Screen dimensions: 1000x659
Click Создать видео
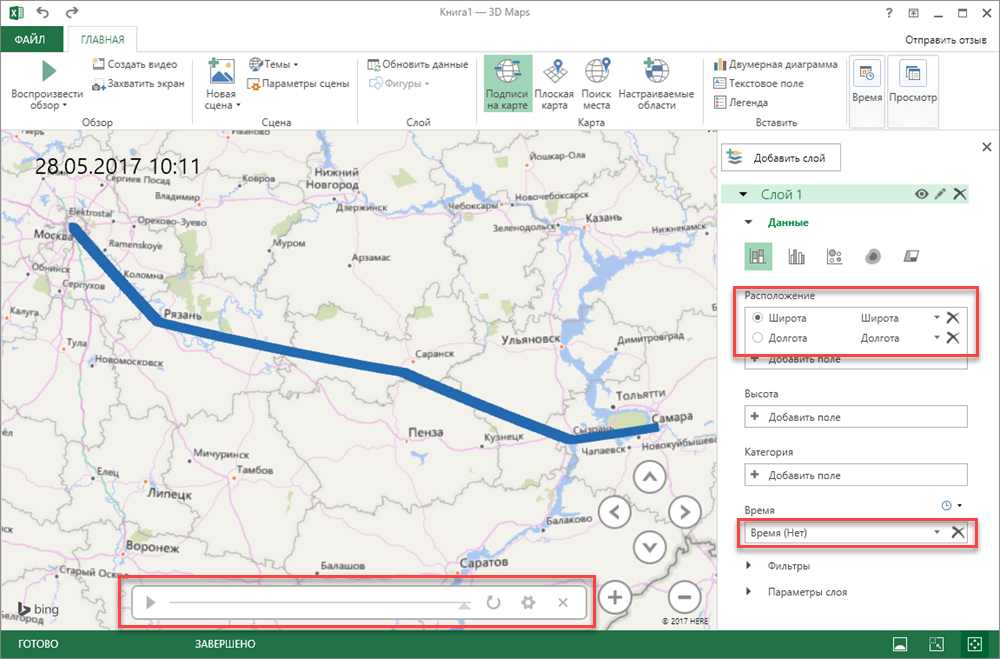tap(135, 64)
